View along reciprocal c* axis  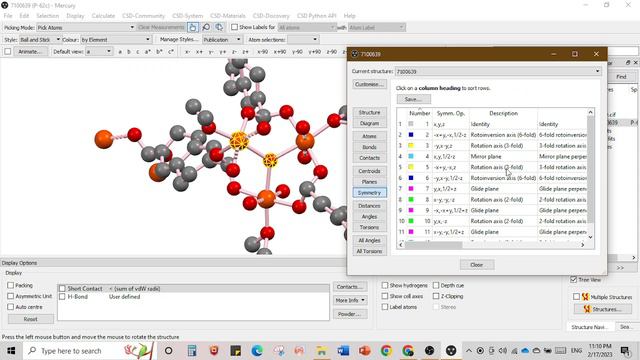pyautogui.click(x=171, y=52)
